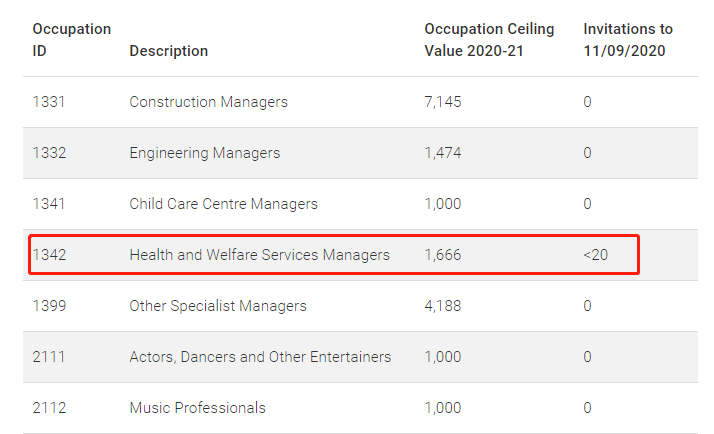Viewport: 714px width, 434px height.
Task: Click ceiling value 1,474
Action: pos(443,153)
